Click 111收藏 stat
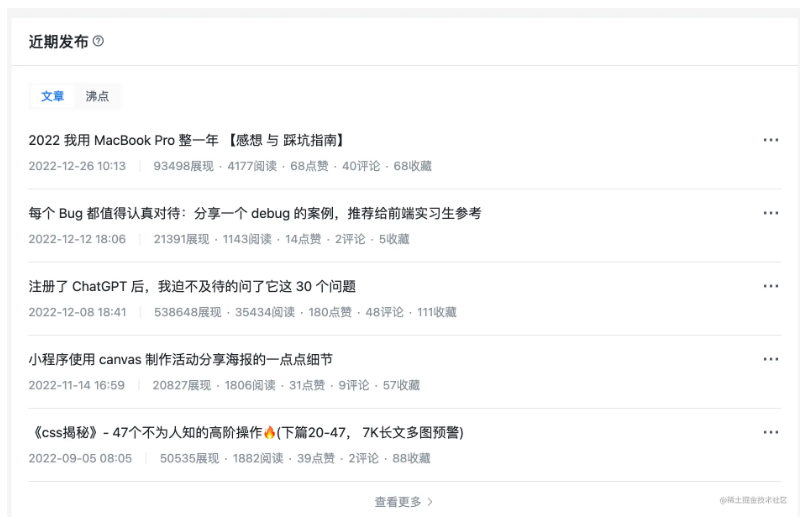Image resolution: width=806 pixels, height=525 pixels. click(436, 312)
